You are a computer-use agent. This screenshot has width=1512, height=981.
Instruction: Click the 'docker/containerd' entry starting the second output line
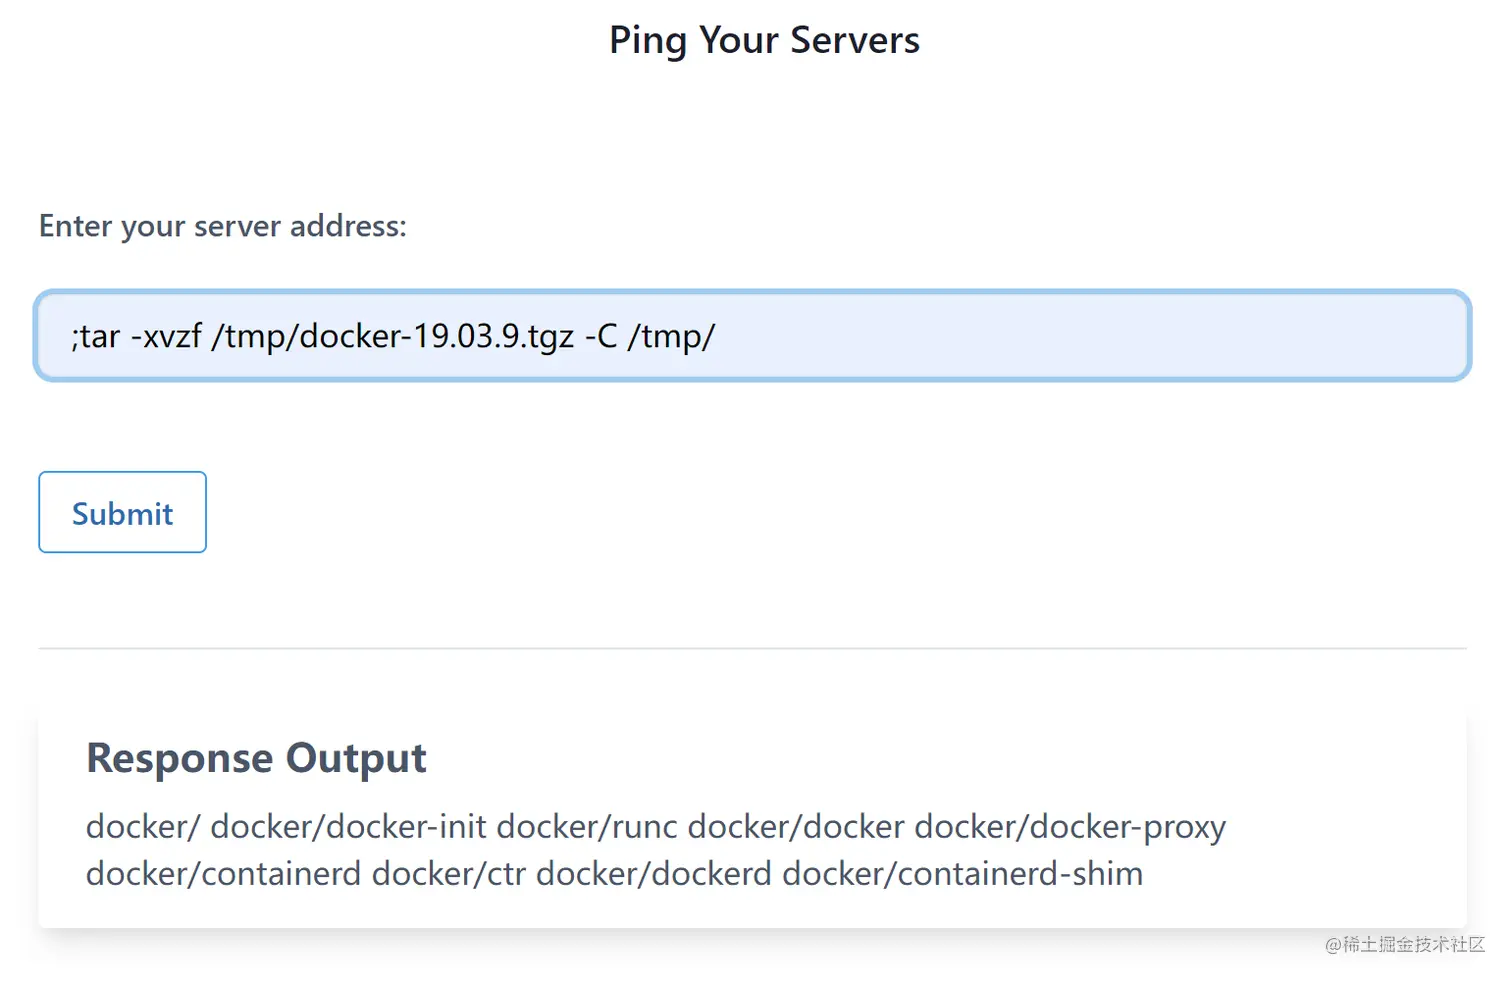pos(223,874)
